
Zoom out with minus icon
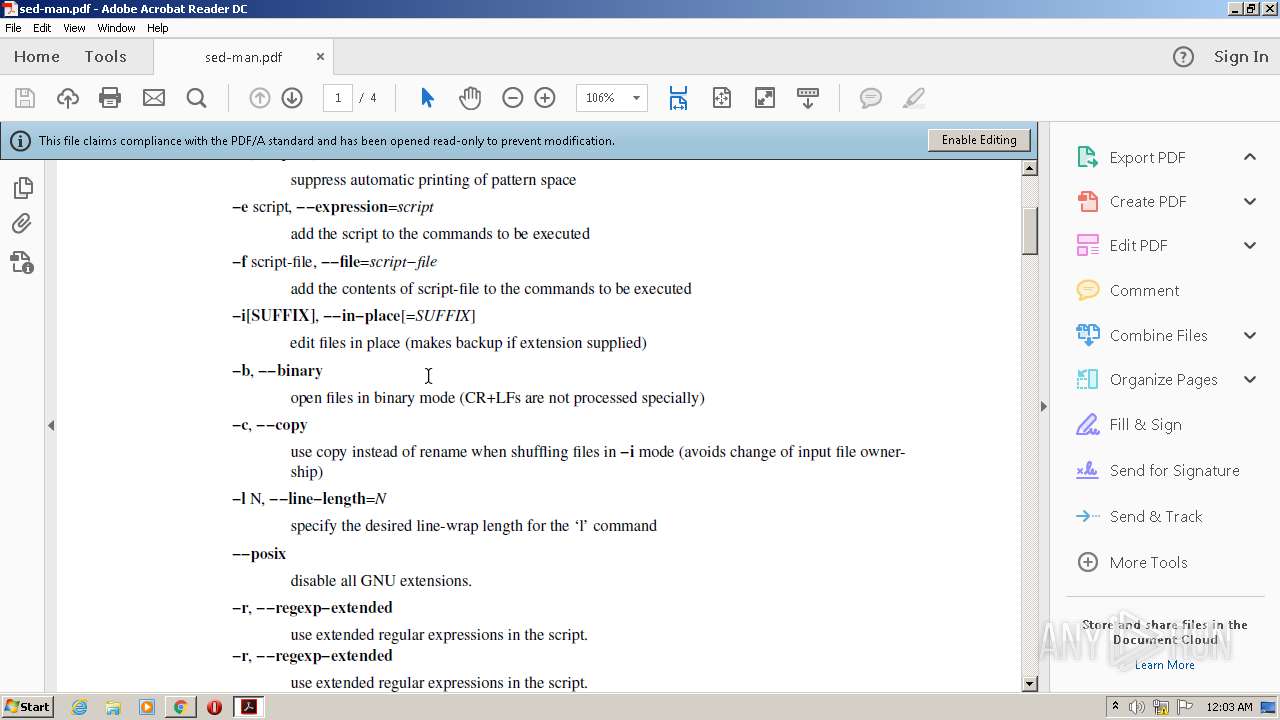513,98
